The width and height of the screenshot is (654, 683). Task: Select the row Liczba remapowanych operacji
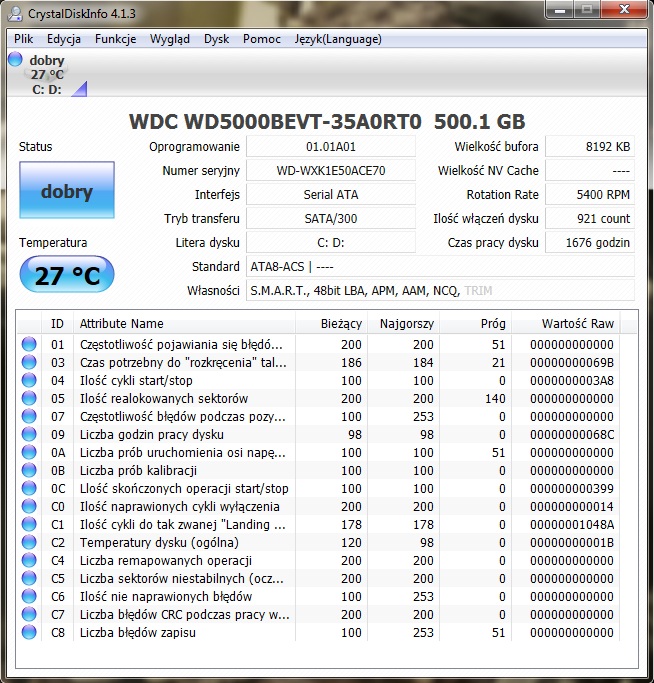click(x=319, y=560)
